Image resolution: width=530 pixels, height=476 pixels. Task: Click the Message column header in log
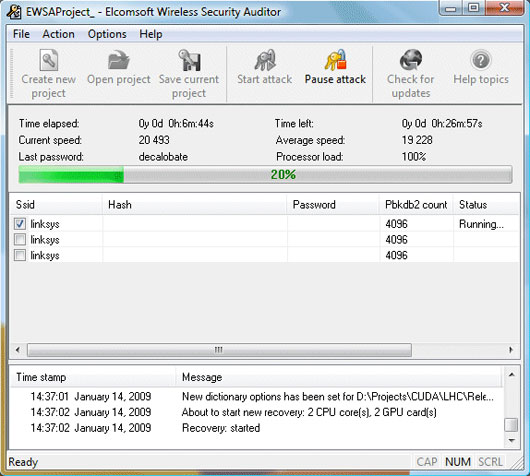(x=339, y=377)
